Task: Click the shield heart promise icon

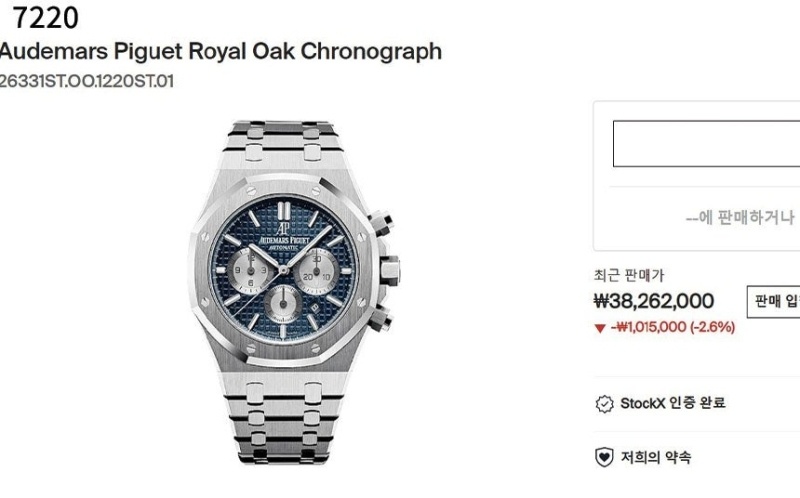Action: tap(604, 458)
